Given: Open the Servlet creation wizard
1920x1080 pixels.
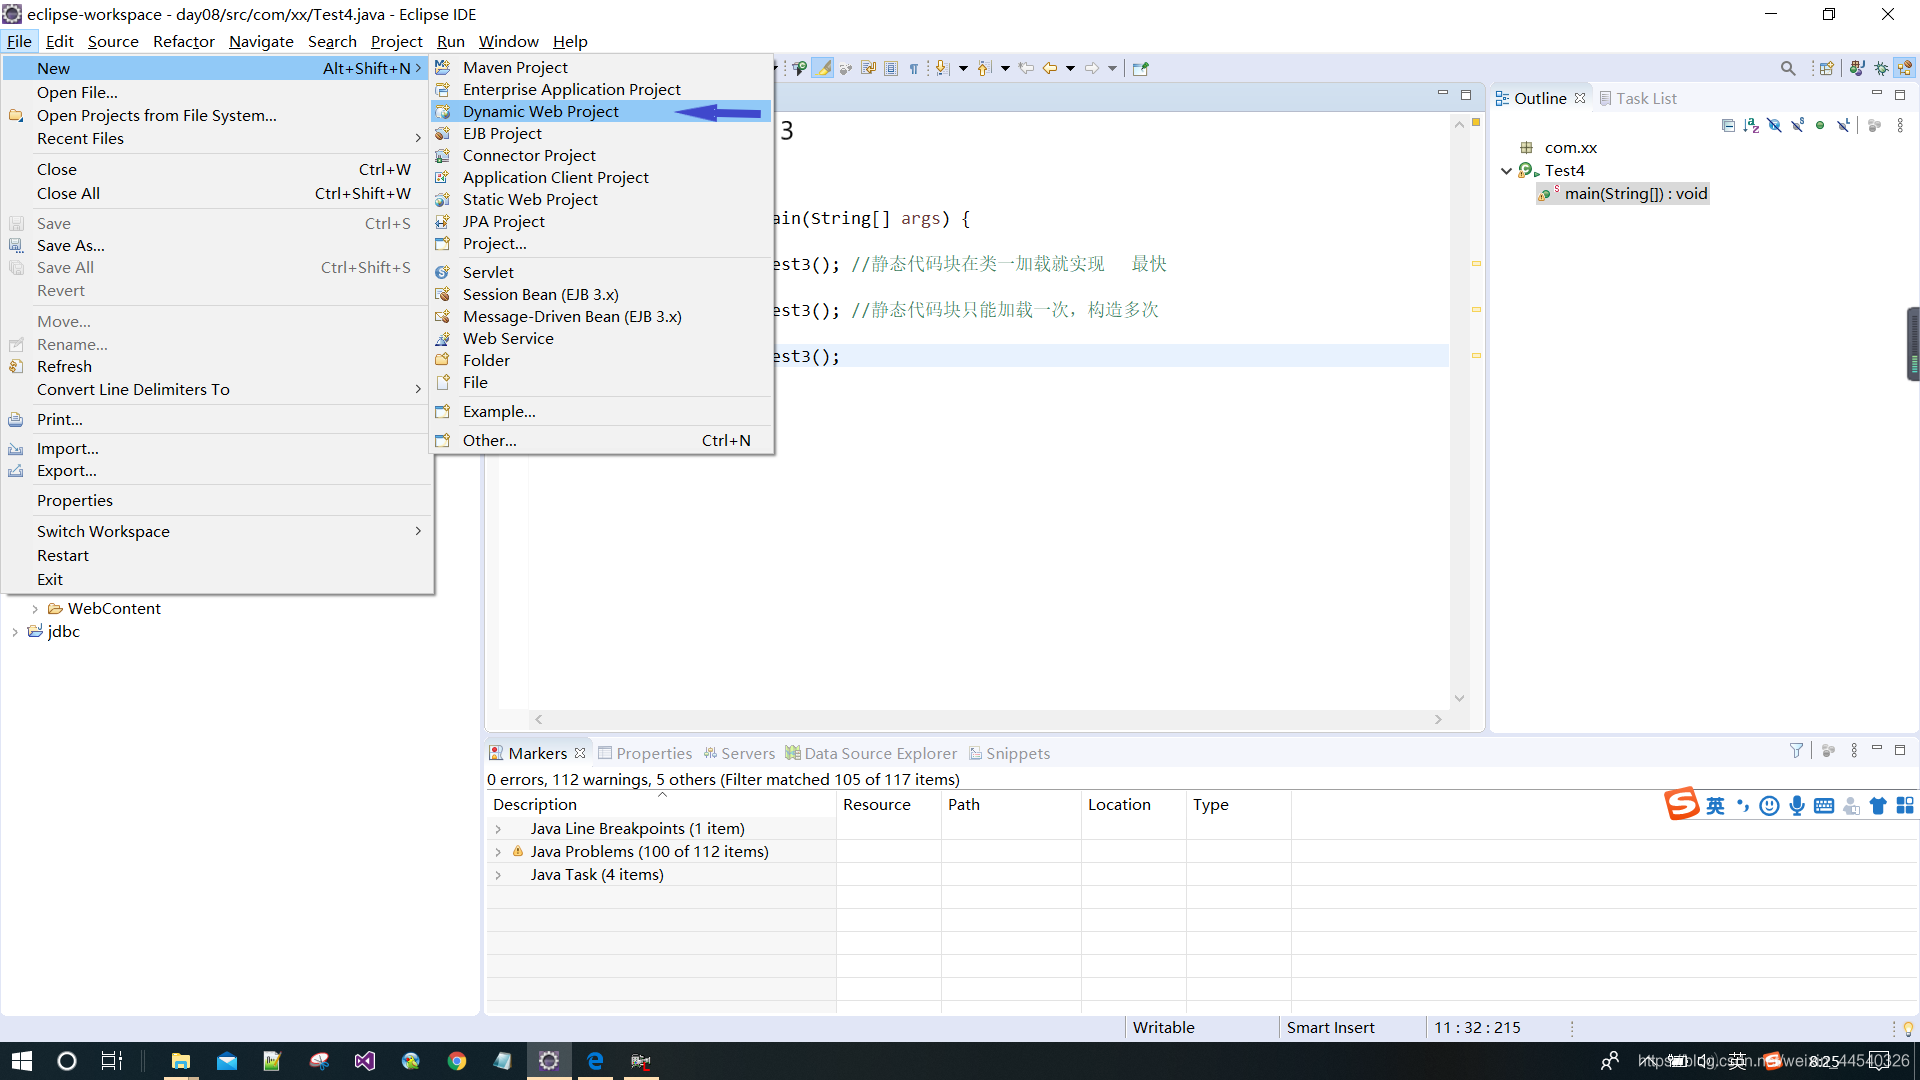Looking at the screenshot, I should click(489, 272).
